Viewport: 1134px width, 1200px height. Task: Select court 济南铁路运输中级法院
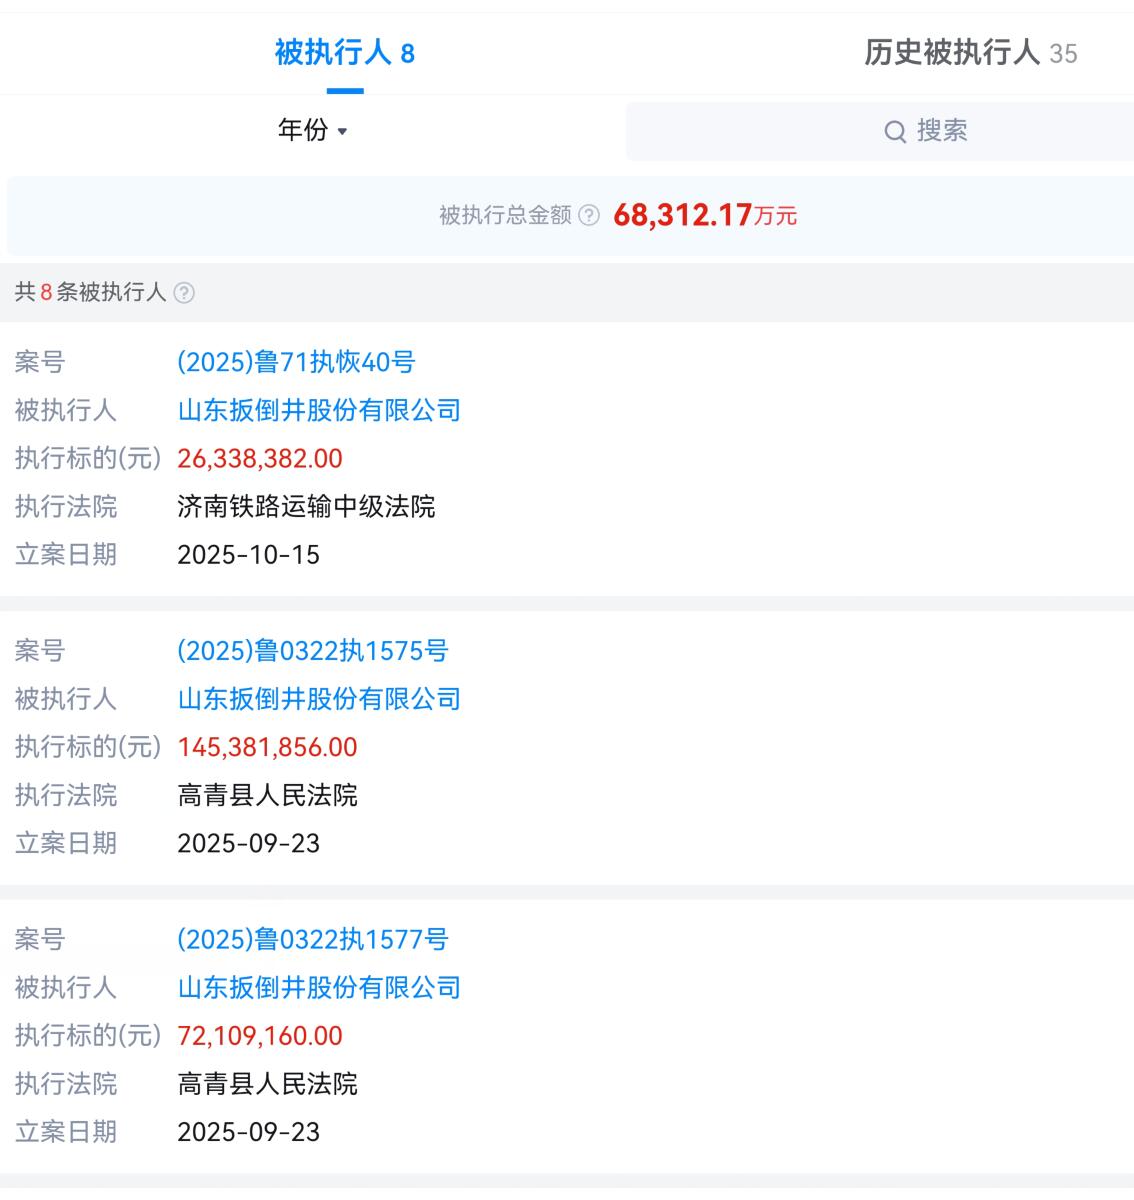306,507
